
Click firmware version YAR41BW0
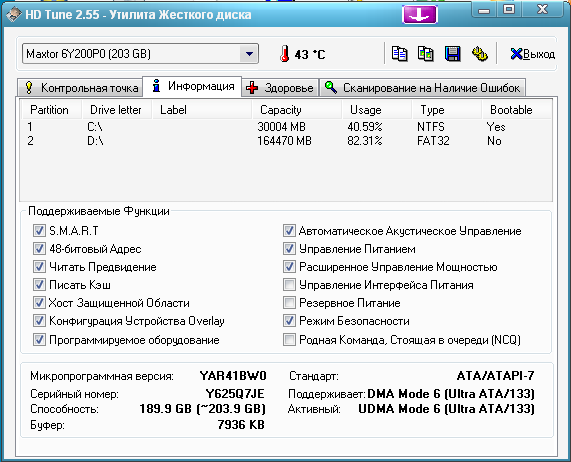pos(233,375)
